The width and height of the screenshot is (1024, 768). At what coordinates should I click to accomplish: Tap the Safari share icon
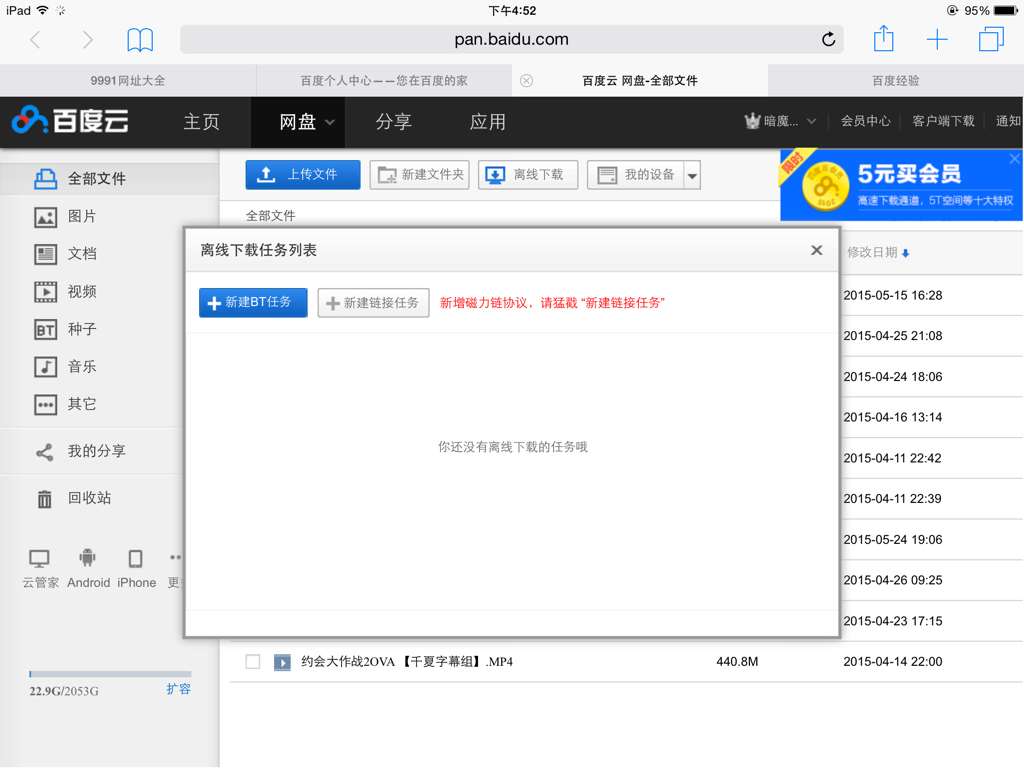pos(883,40)
